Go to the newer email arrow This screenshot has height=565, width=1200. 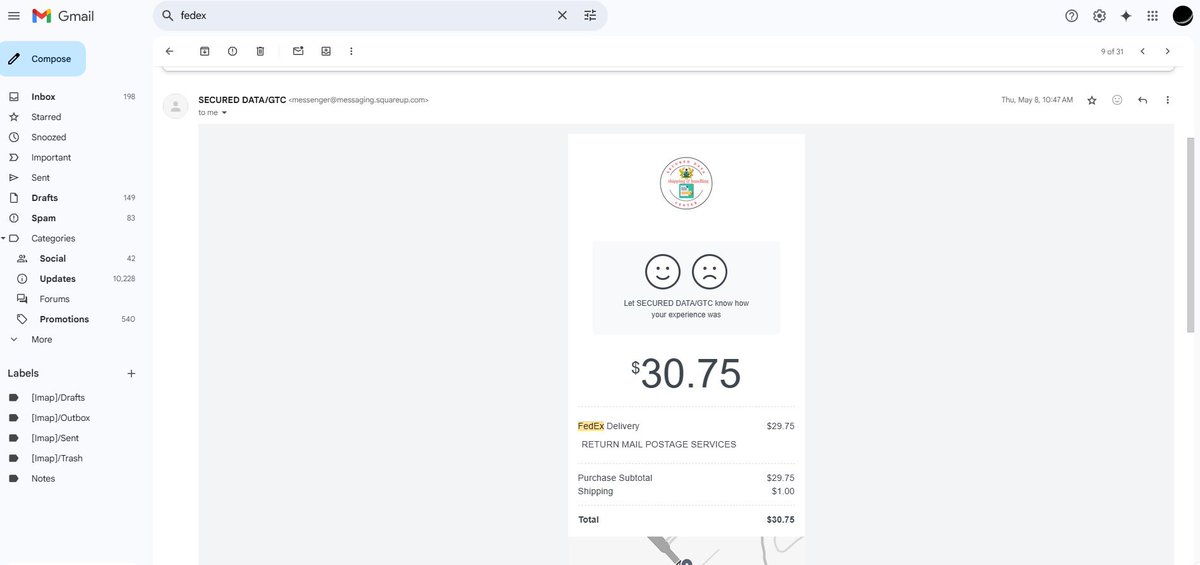click(1142, 51)
